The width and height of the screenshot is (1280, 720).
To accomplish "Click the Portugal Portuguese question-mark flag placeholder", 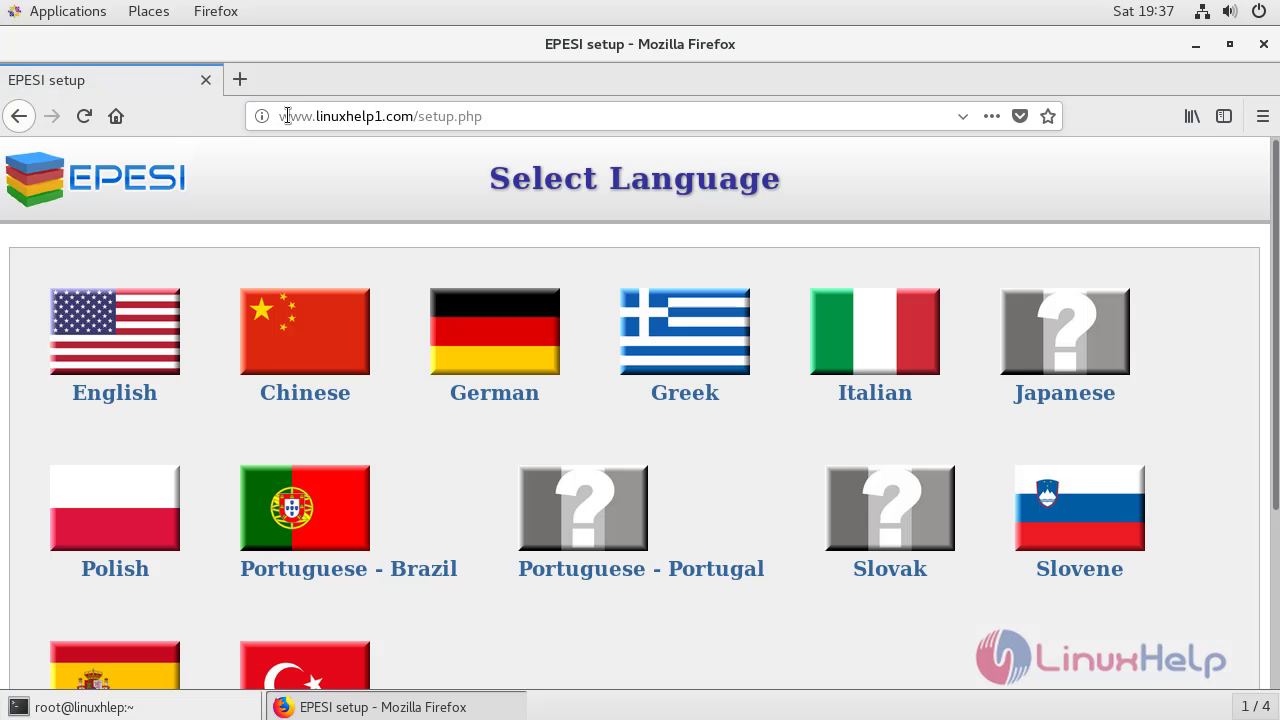I will [583, 508].
